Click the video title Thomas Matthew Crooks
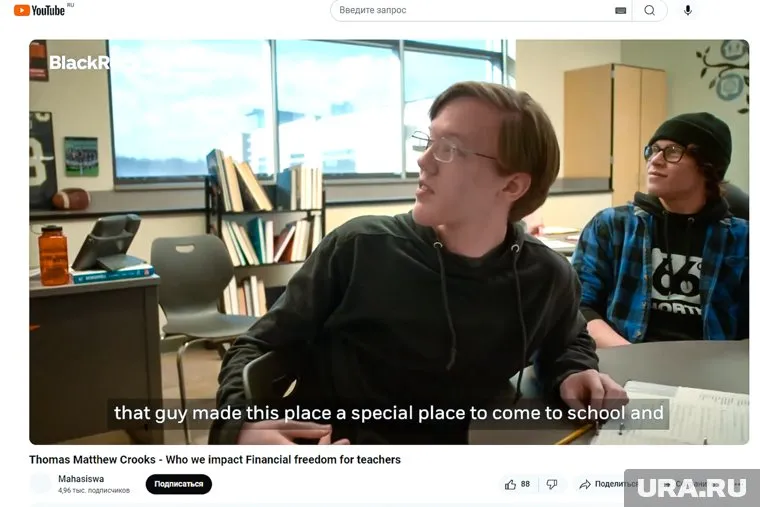 click(x=92, y=459)
